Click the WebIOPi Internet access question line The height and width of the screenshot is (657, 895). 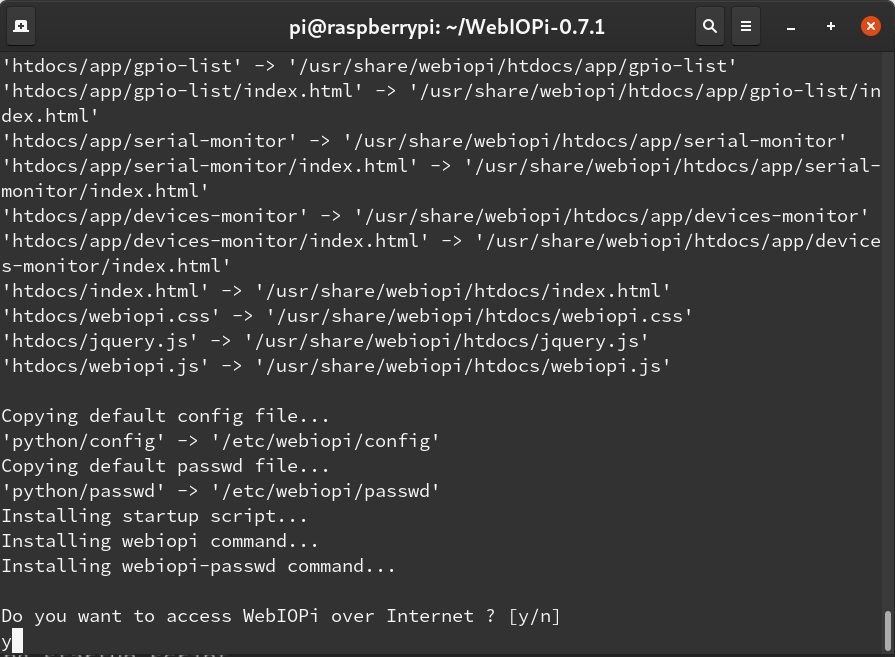[280, 615]
